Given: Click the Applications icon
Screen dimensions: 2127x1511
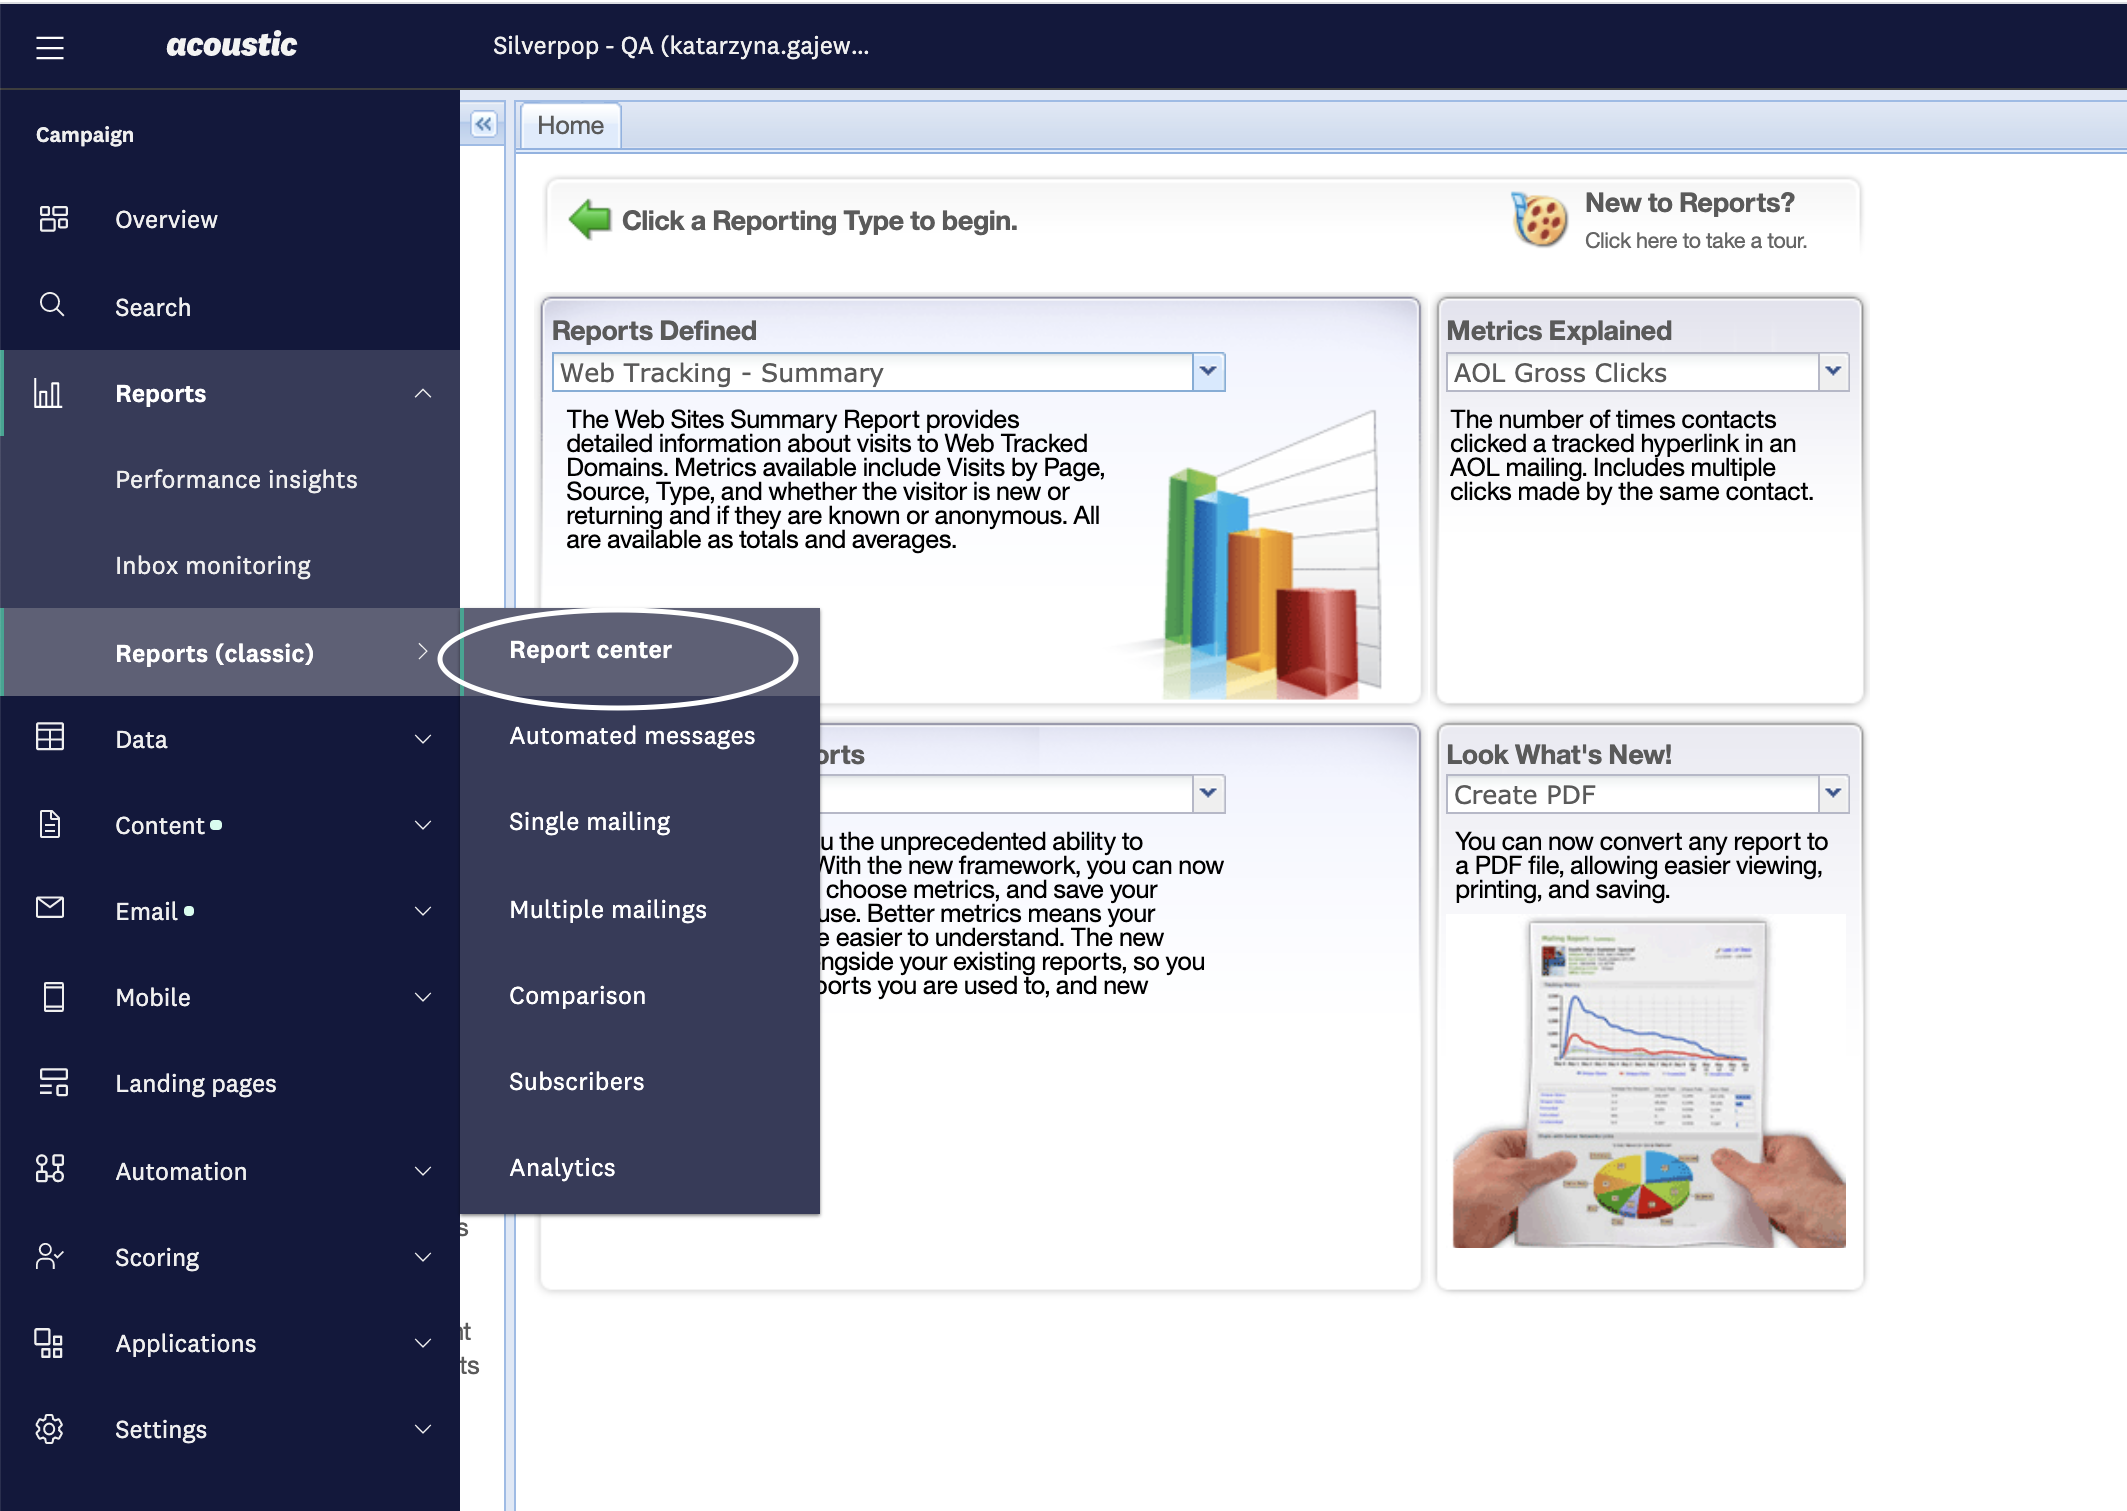Looking at the screenshot, I should [x=50, y=1342].
